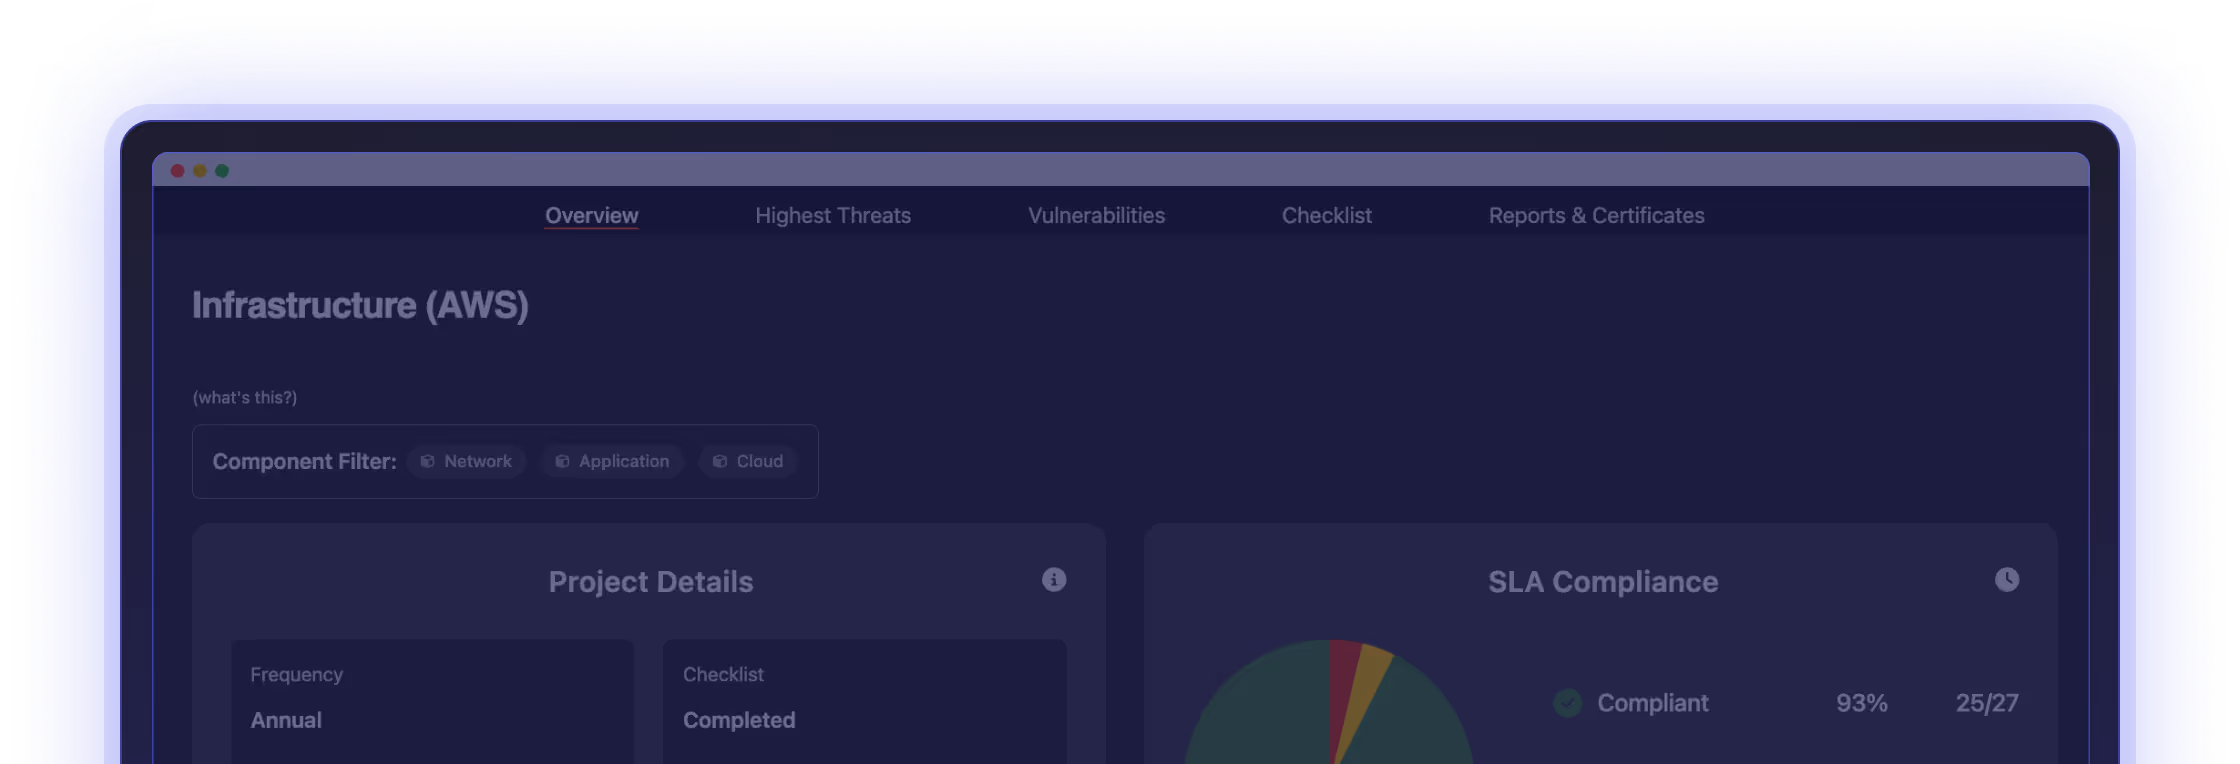Switch to the Highest Threats tab
The height and width of the screenshot is (764, 2240).
[x=833, y=215]
